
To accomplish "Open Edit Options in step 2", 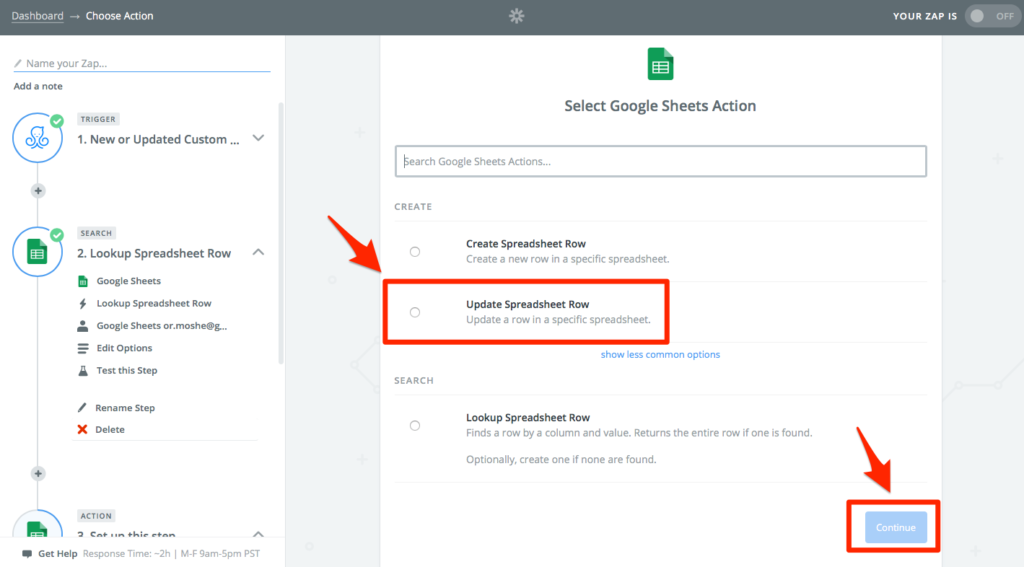I will tap(124, 348).
